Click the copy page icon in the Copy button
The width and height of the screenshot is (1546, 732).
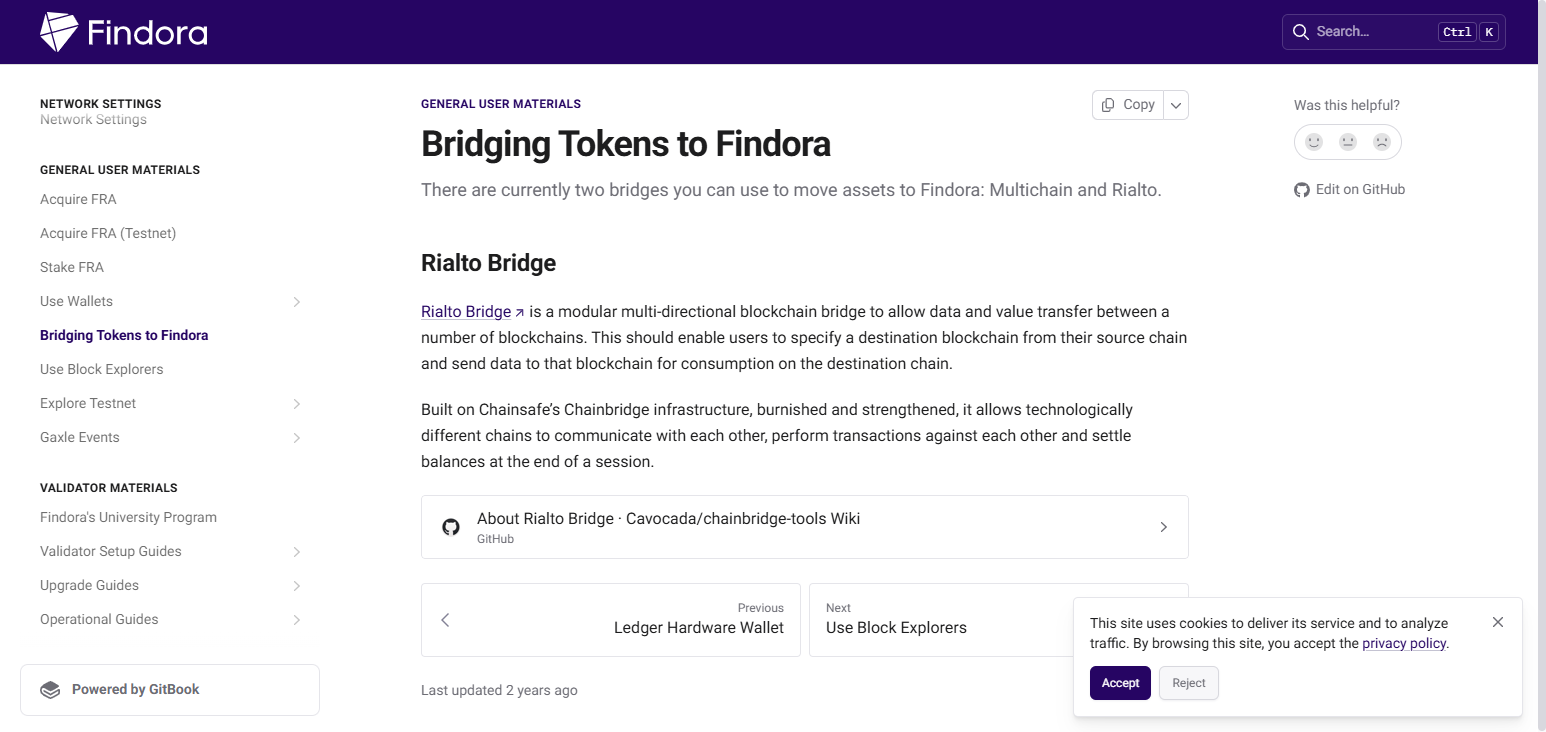(1110, 104)
